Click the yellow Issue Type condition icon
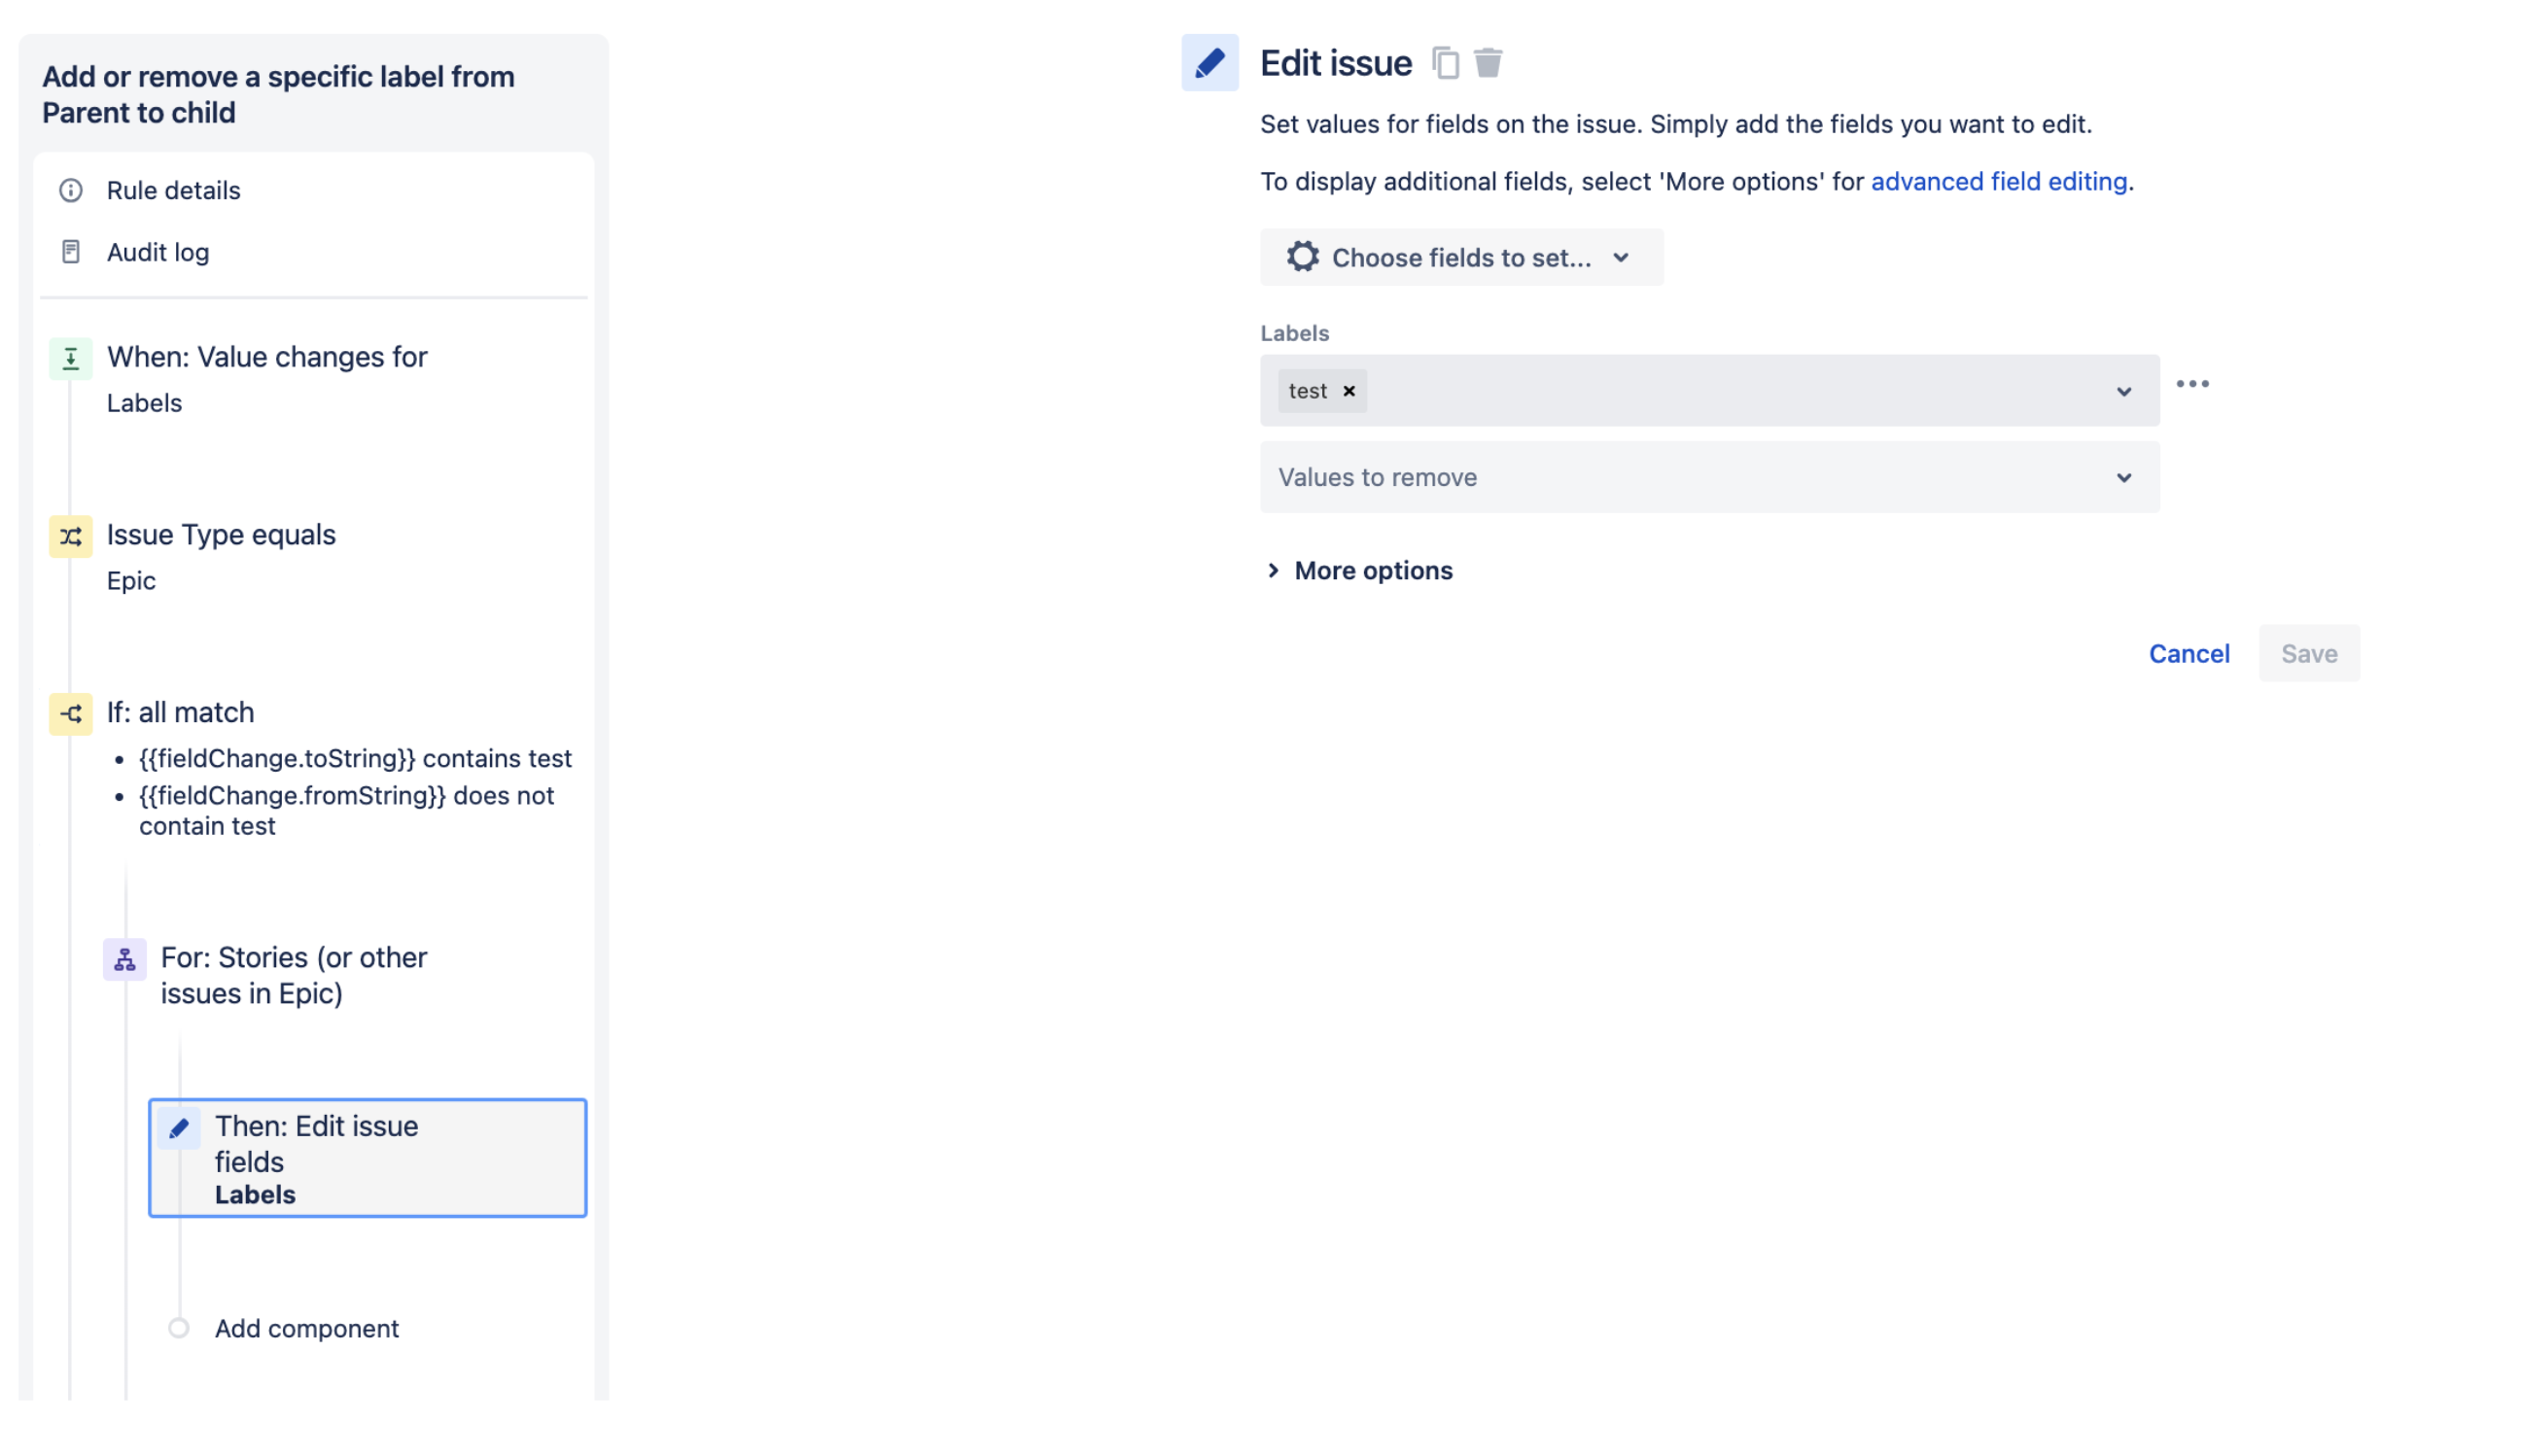This screenshot has height=1456, width=2522. coord(71,536)
